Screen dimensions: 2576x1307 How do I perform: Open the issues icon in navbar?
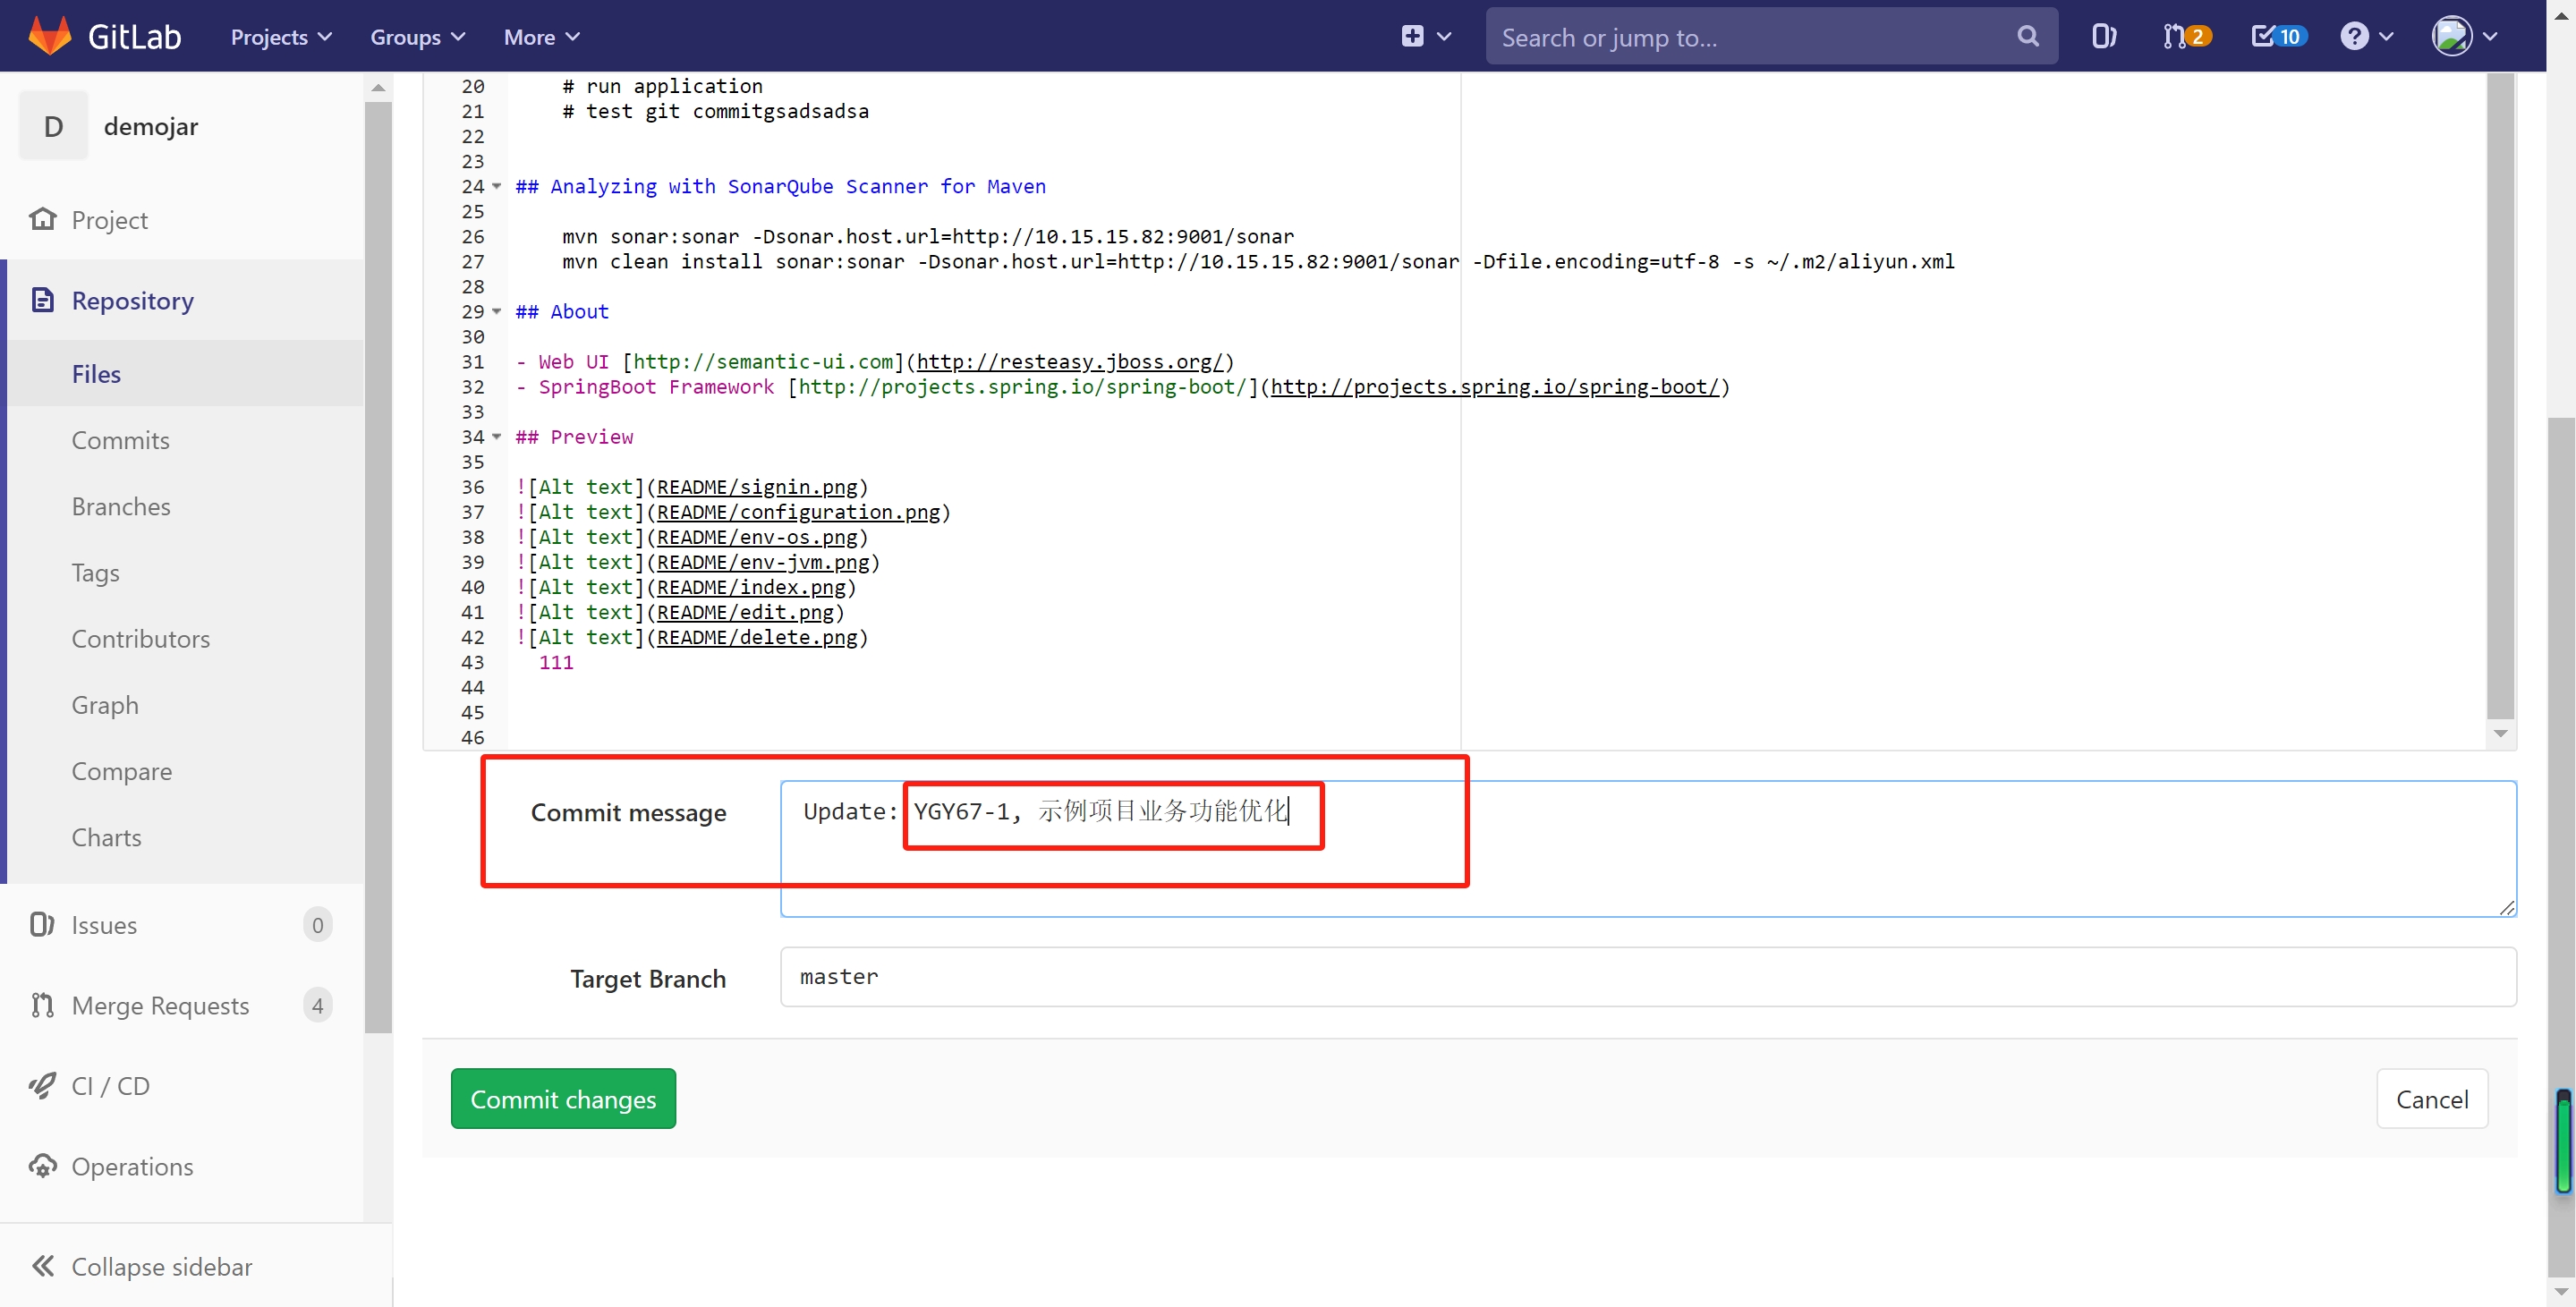[2103, 36]
